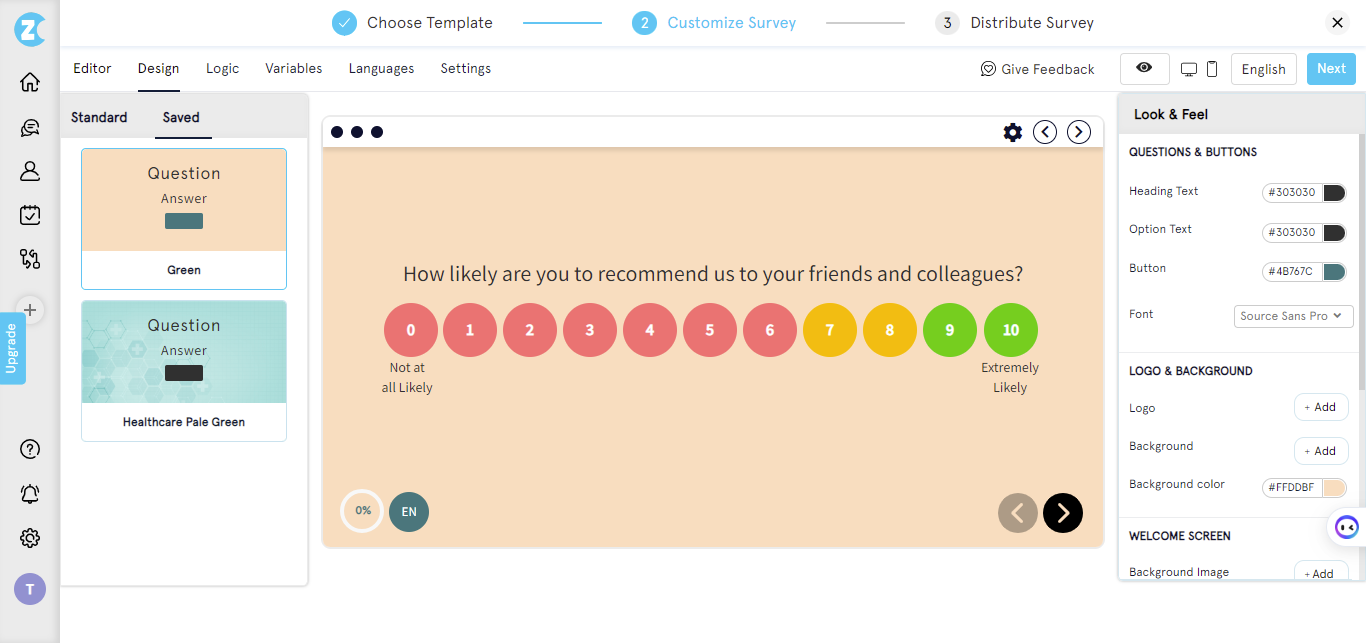The image size is (1366, 643).
Task: Switch preview to desktop view
Action: pyautogui.click(x=1188, y=68)
